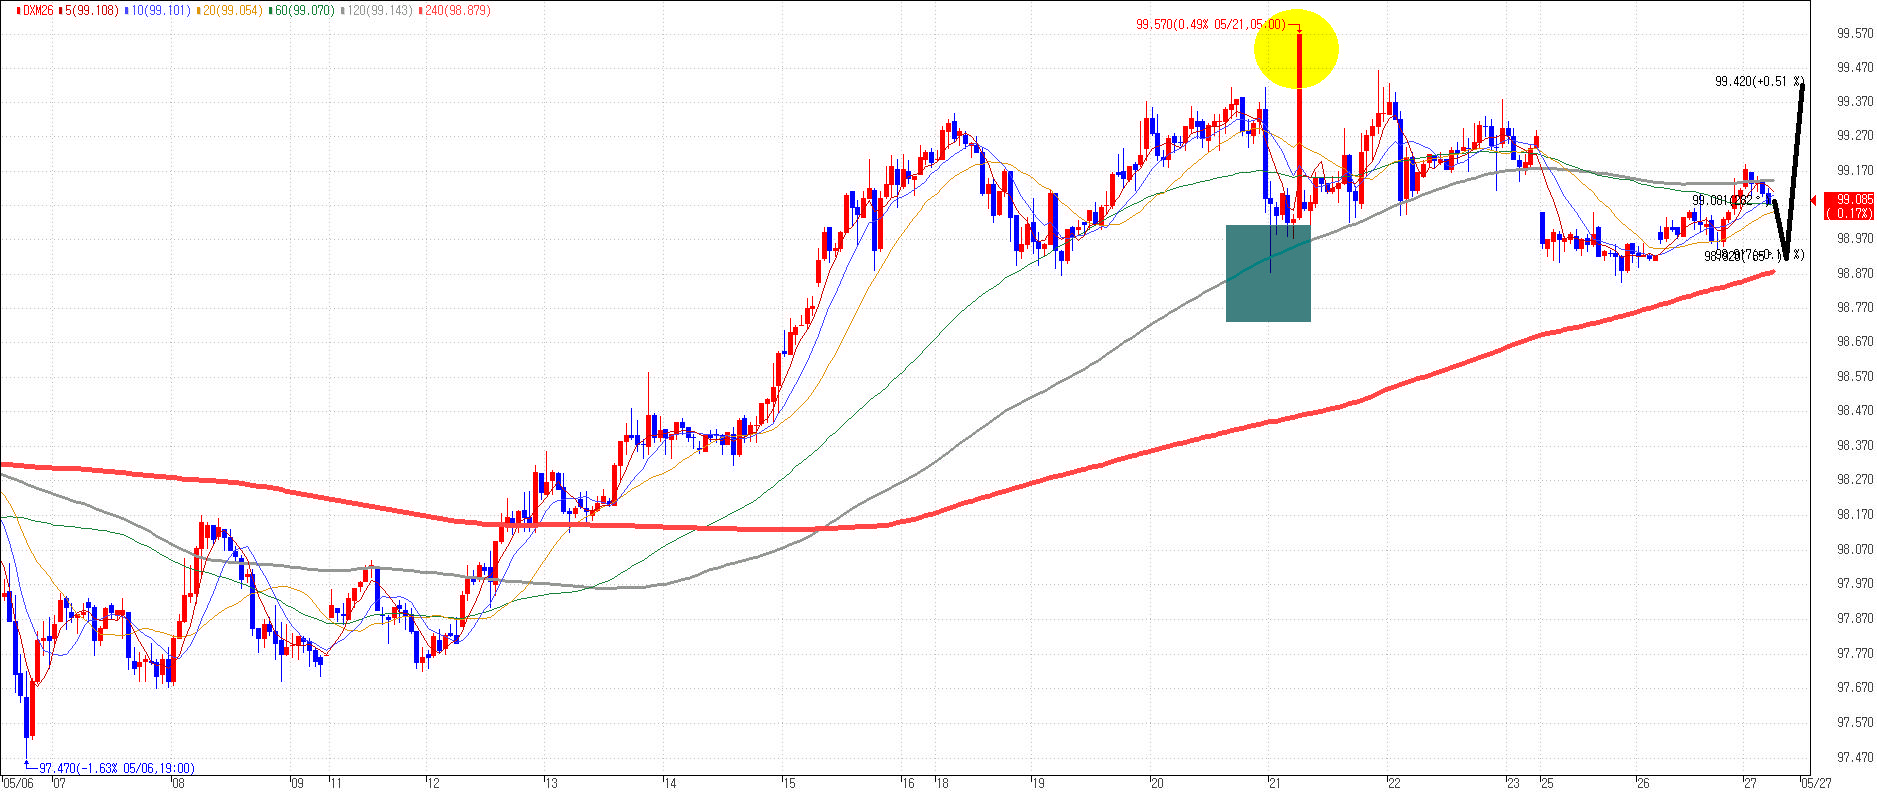The image size is (1877, 793).
Task: Select the 20-period average legend 20(99.054)
Action: (x=232, y=10)
